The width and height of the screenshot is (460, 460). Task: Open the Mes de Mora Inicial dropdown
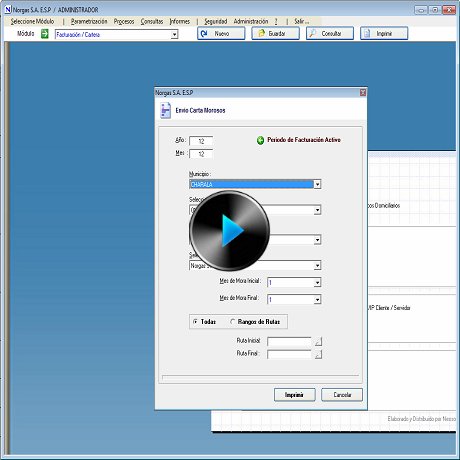317,283
